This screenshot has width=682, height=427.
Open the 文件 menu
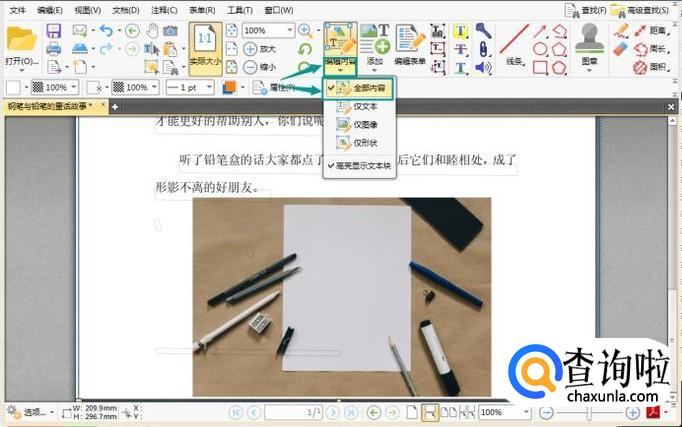[x=17, y=10]
